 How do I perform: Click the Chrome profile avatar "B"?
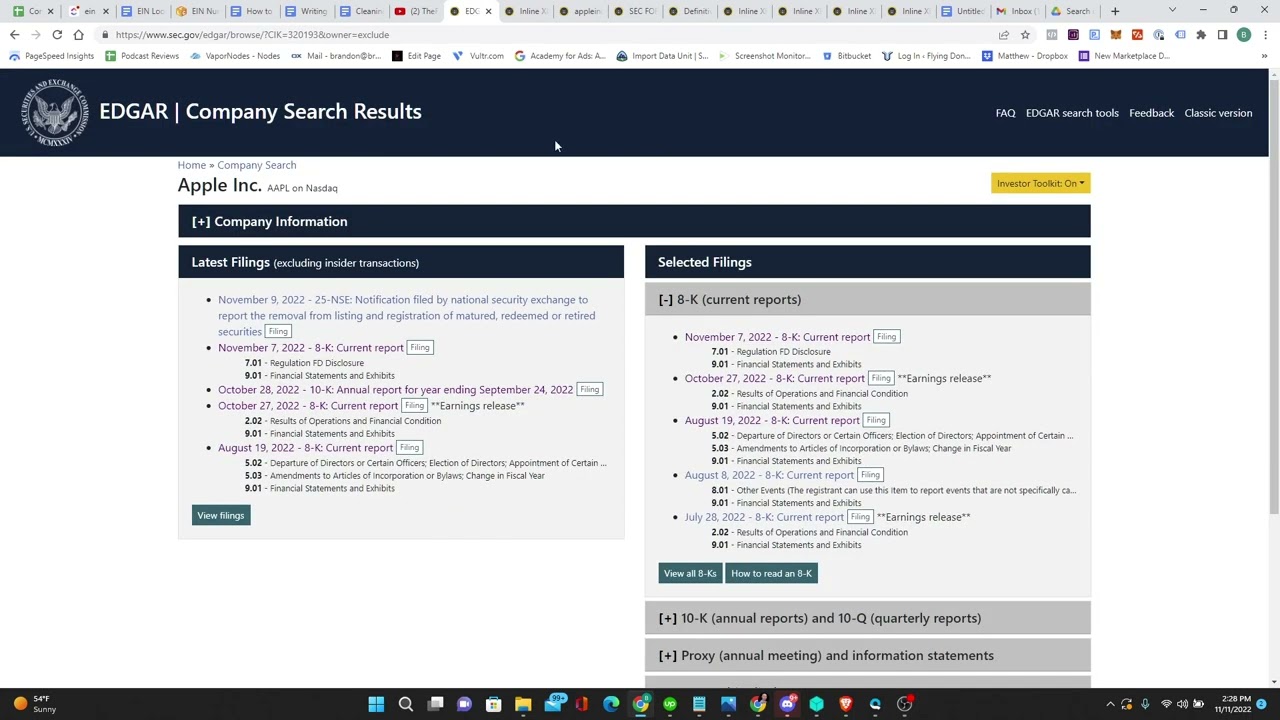click(1243, 34)
